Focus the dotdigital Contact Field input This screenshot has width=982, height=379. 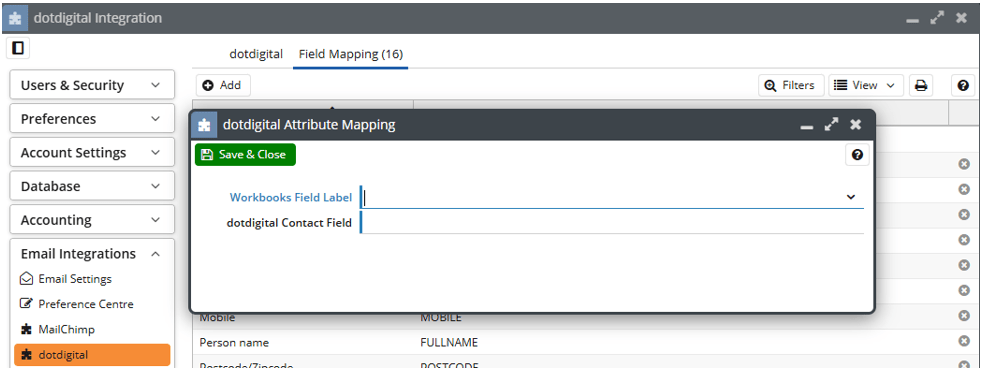[612, 222]
